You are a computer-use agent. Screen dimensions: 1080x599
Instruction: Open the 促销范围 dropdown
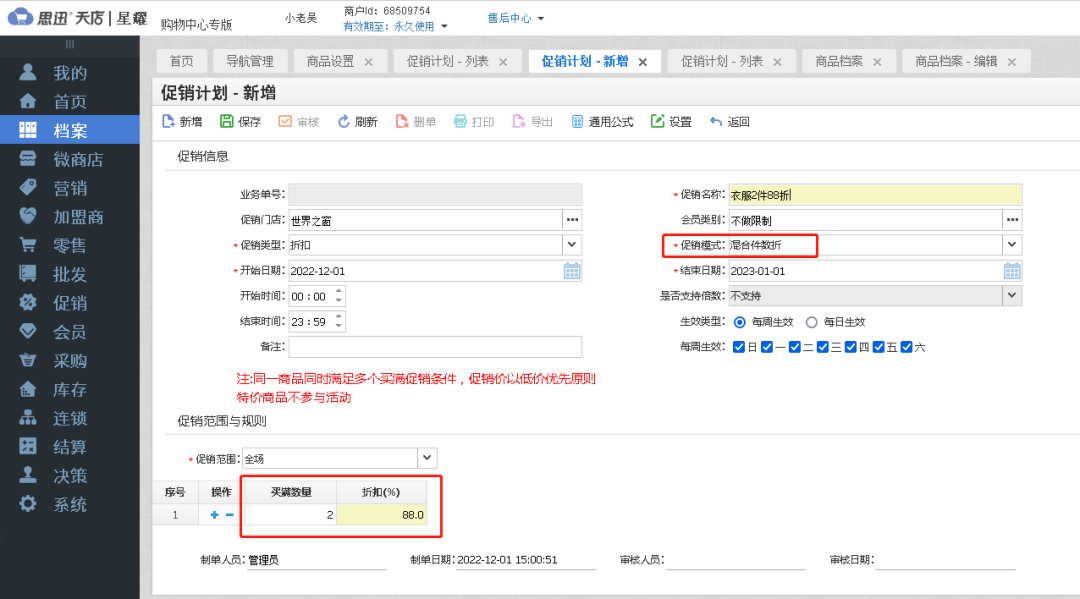428,456
